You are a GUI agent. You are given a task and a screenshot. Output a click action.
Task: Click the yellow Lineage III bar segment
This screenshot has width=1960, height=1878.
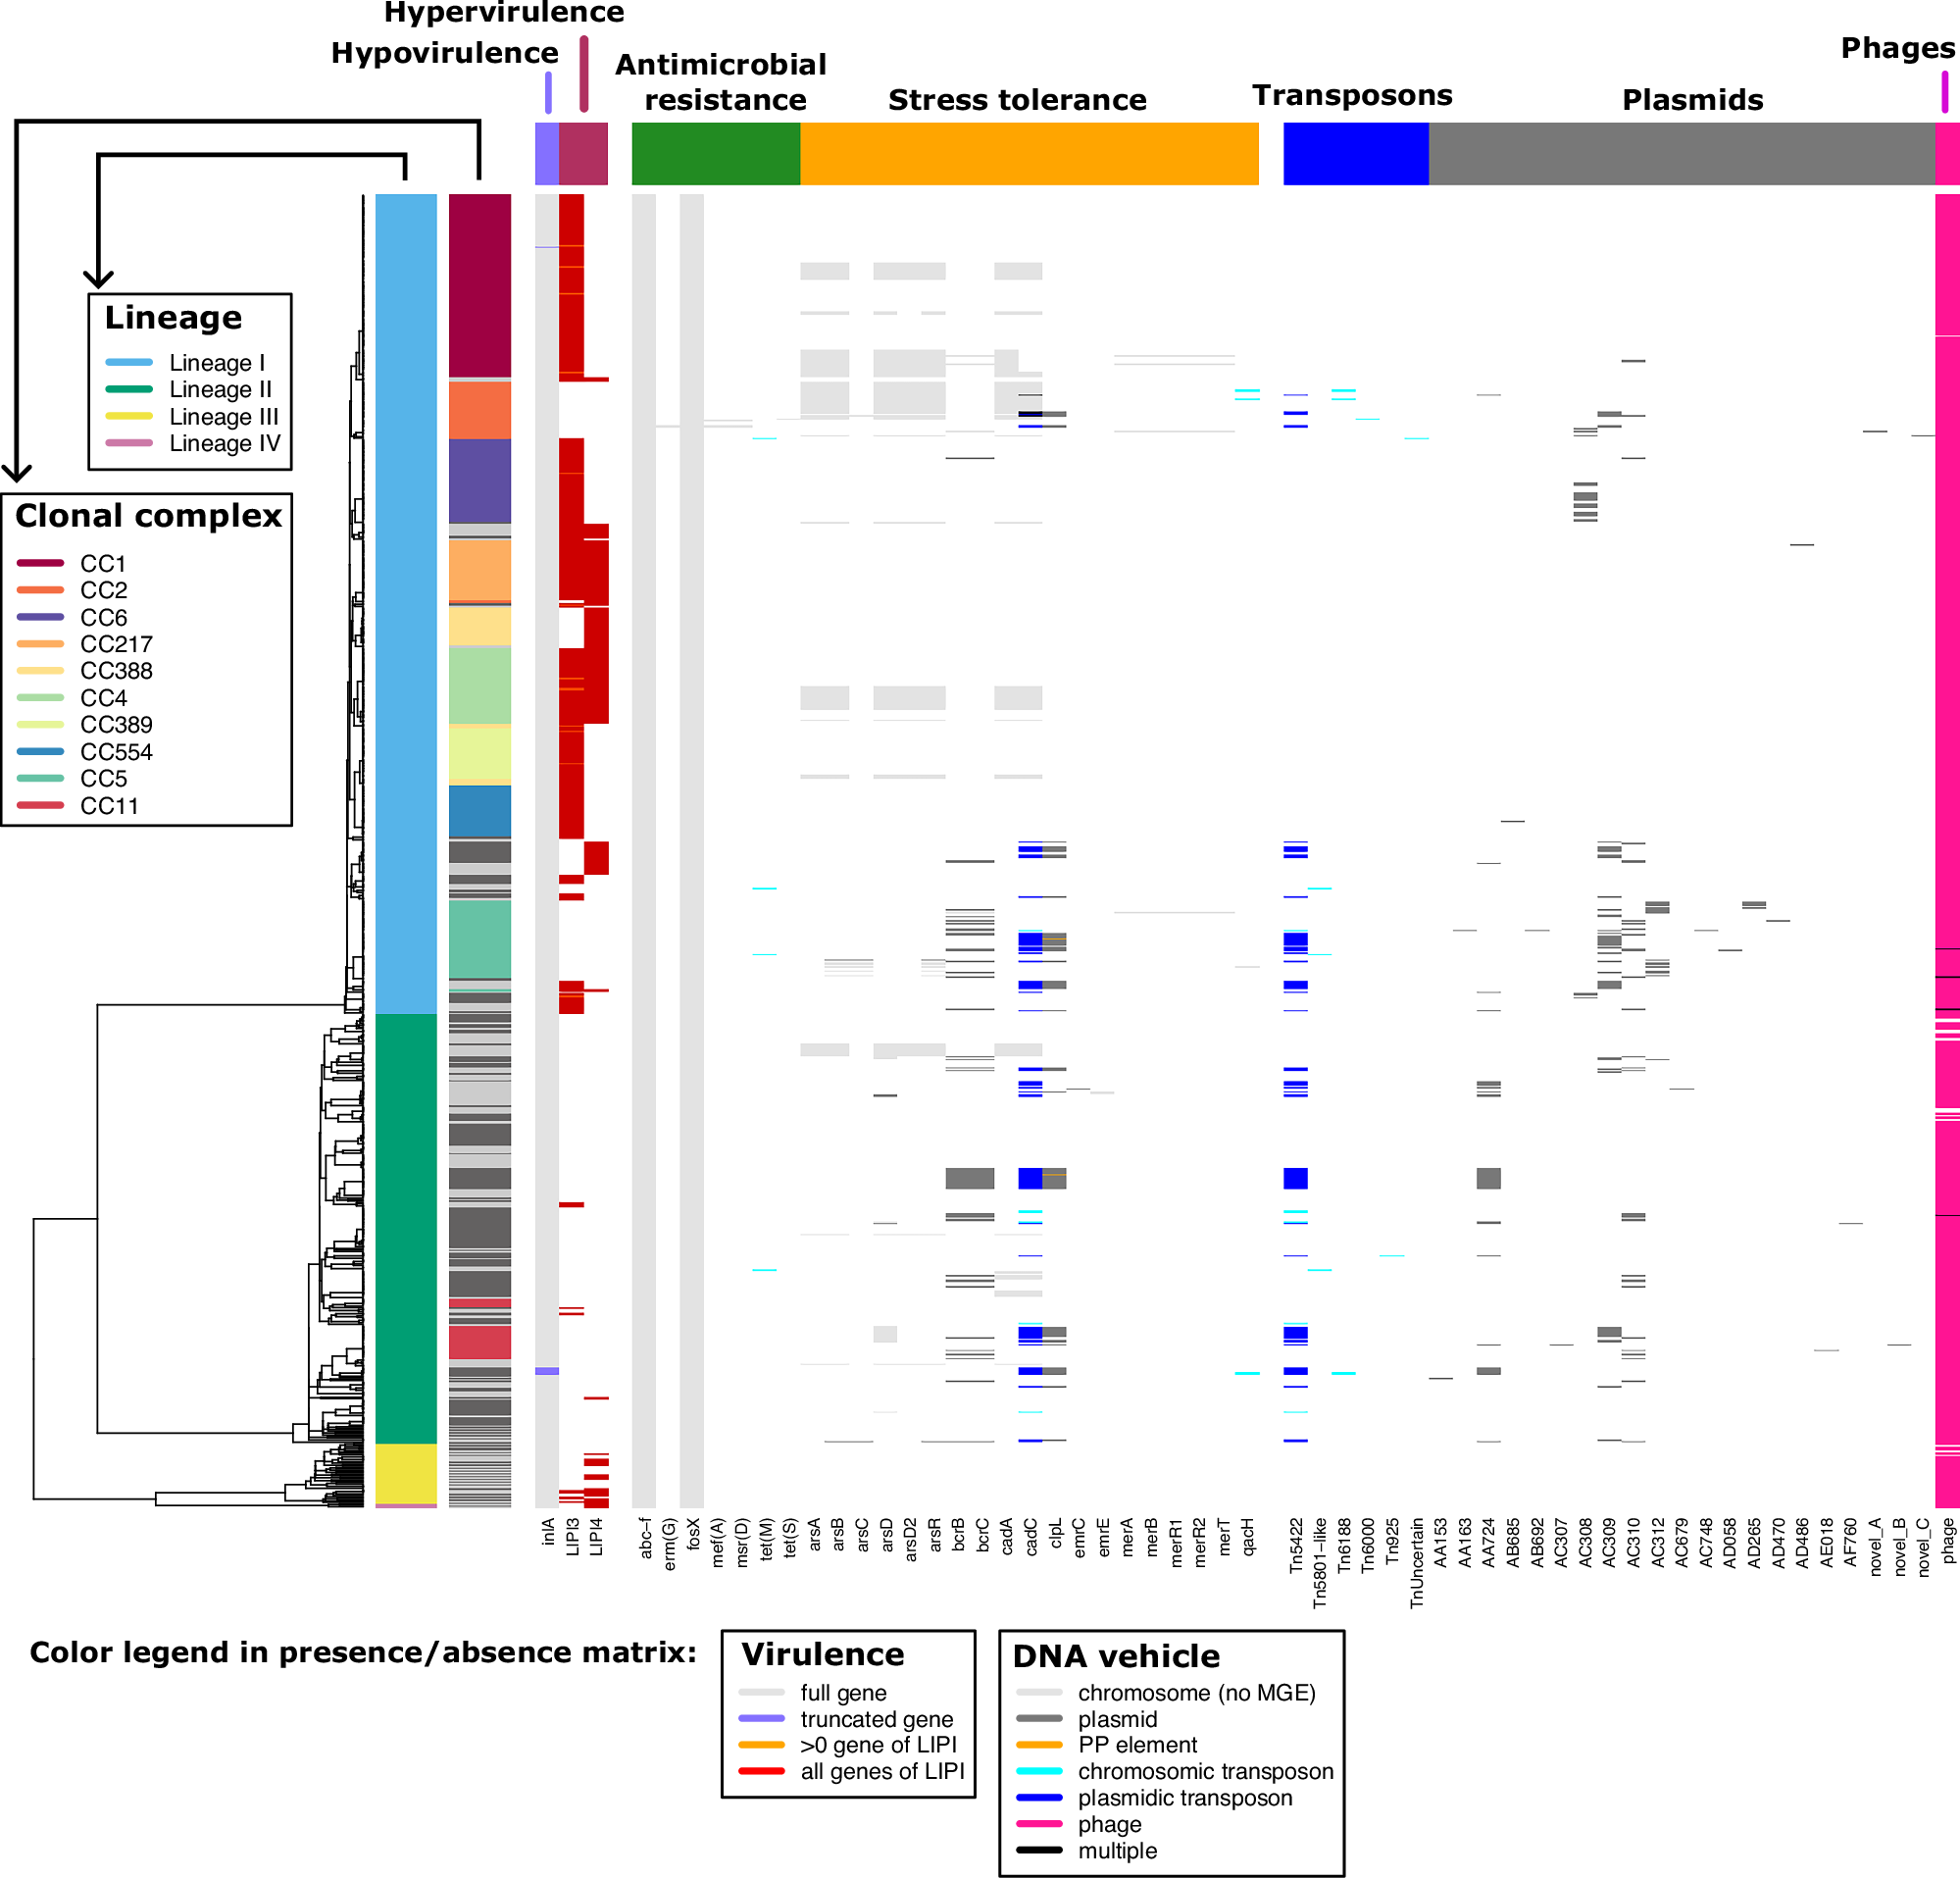tap(406, 1472)
